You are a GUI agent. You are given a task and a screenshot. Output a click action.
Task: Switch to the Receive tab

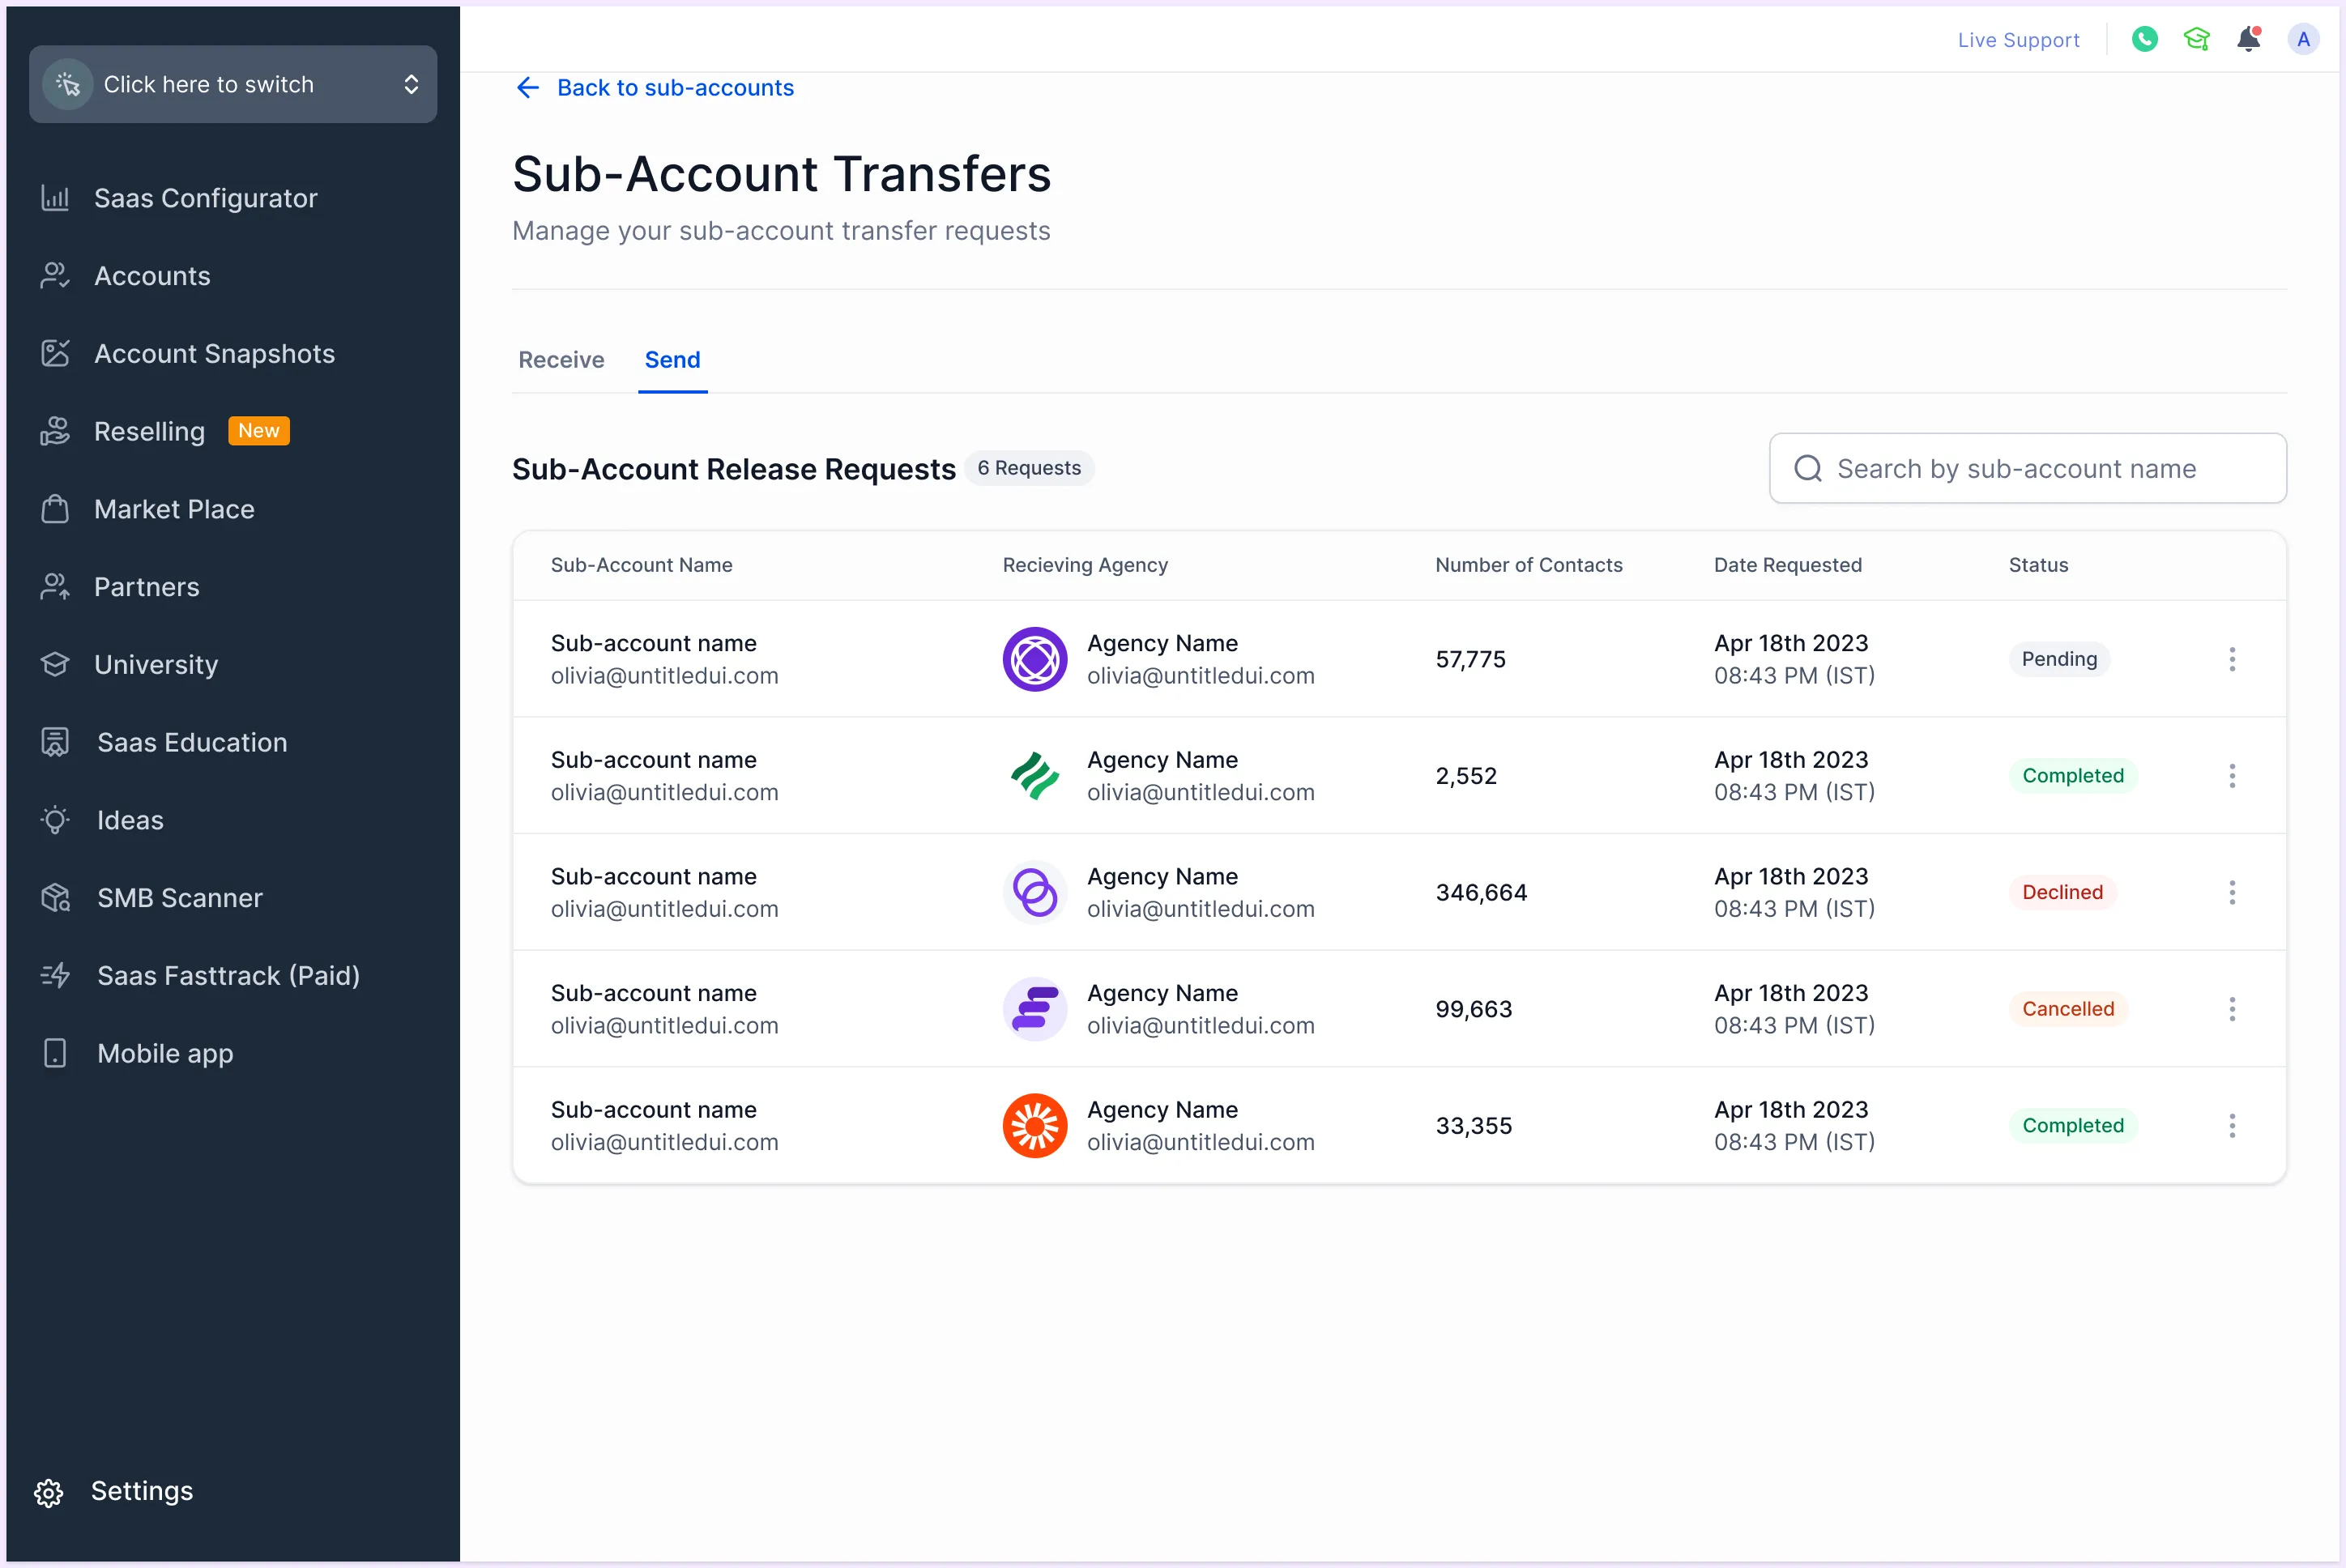[x=561, y=360]
